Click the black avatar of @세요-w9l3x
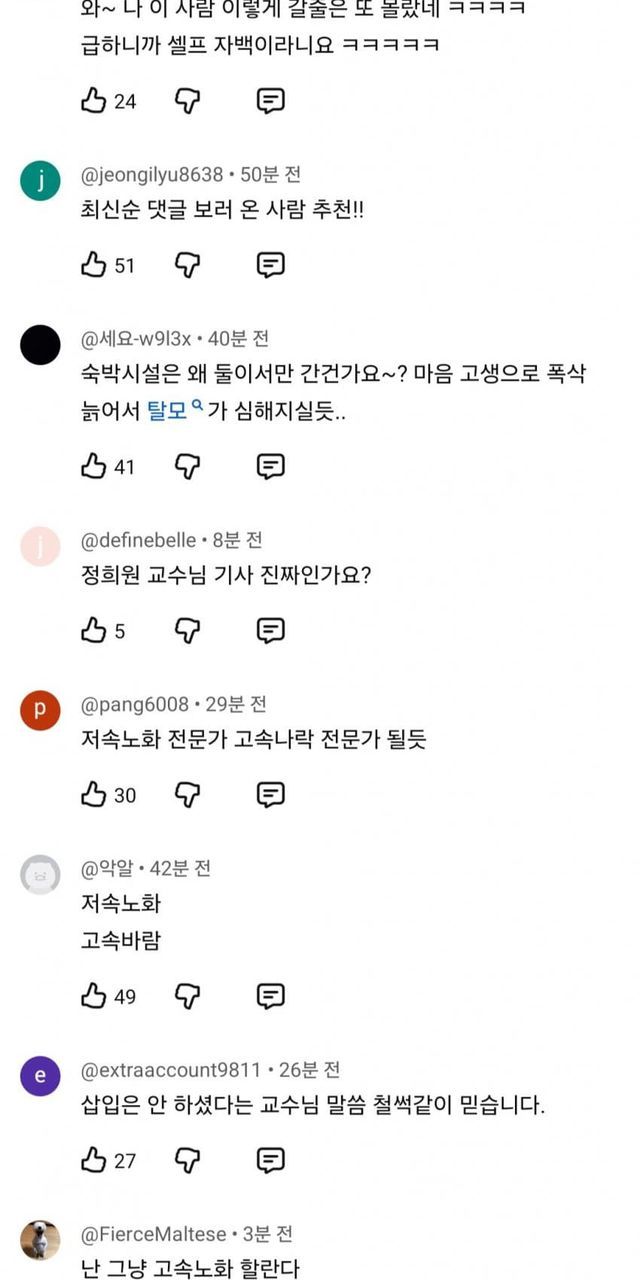The image size is (640, 1280). pos(41,345)
